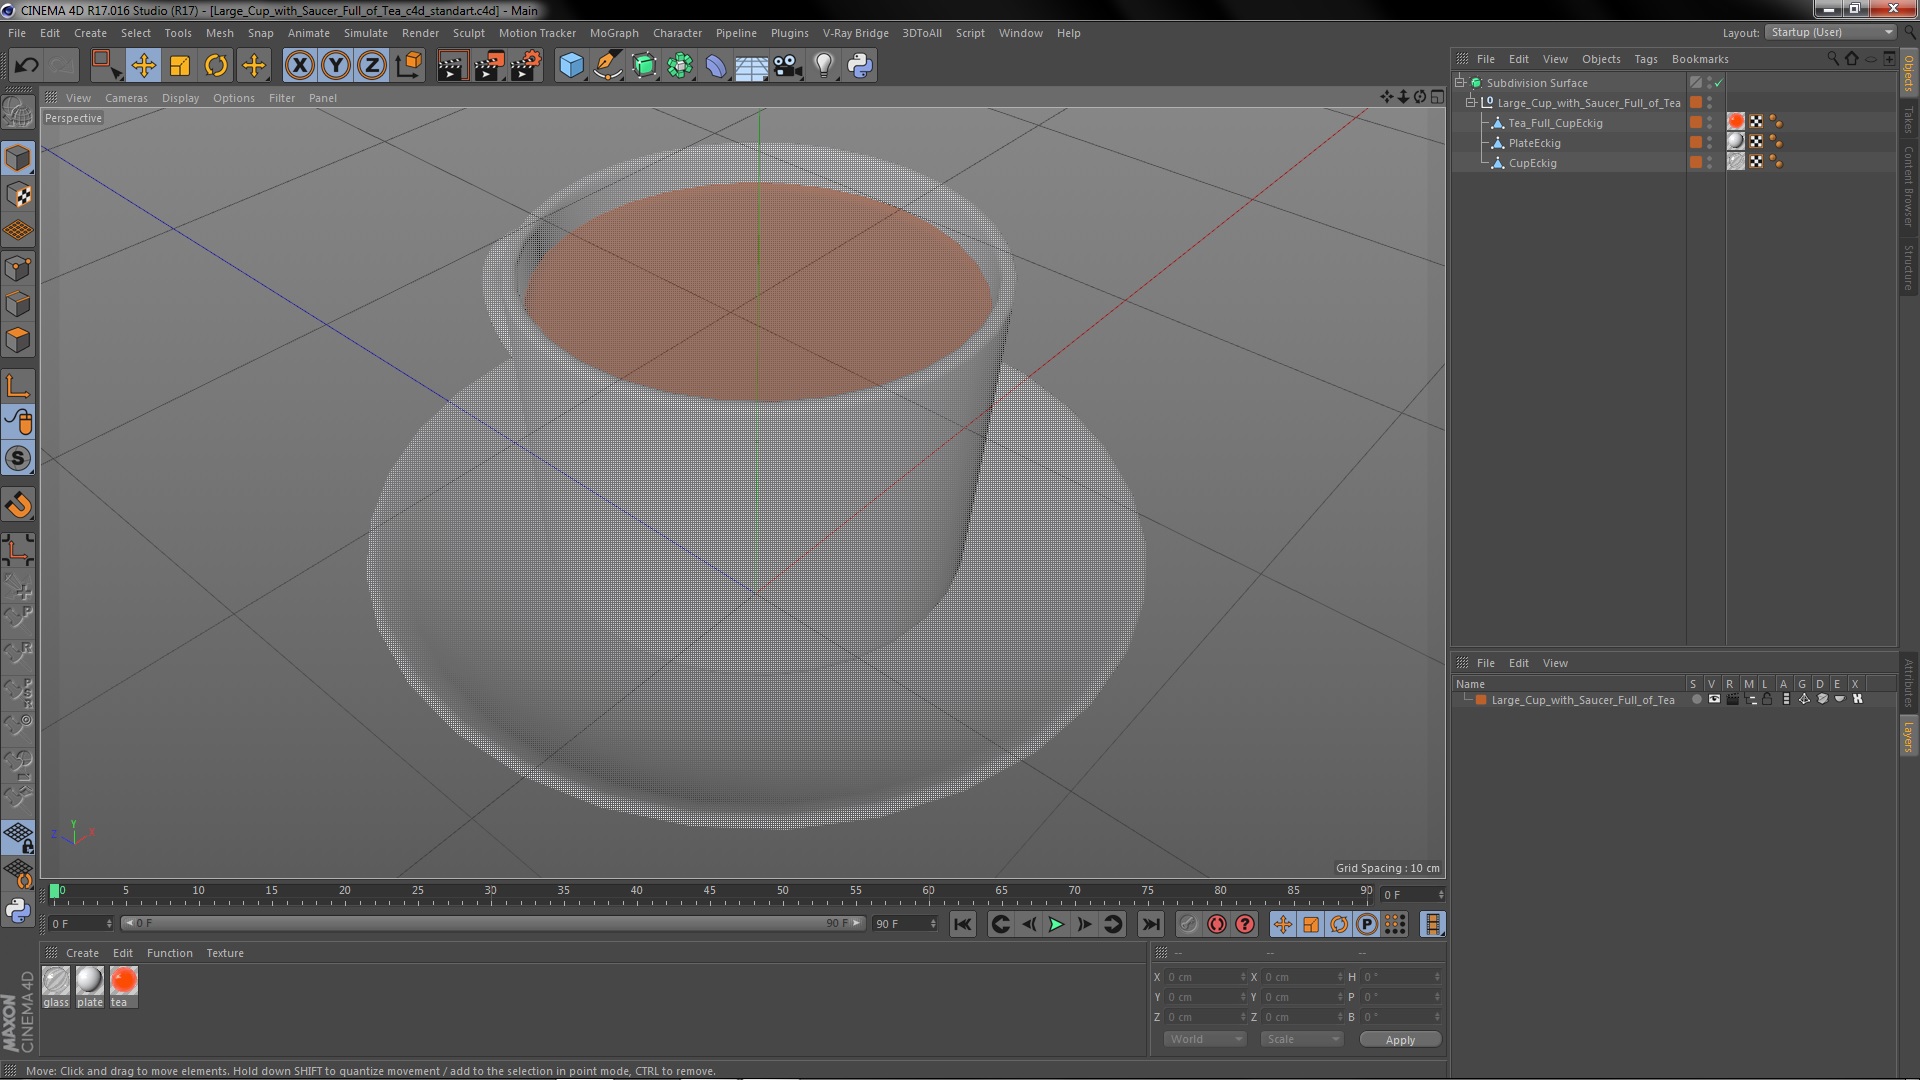Viewport: 1920px width, 1080px height.
Task: Click the Apply button
Action: tap(1399, 1040)
